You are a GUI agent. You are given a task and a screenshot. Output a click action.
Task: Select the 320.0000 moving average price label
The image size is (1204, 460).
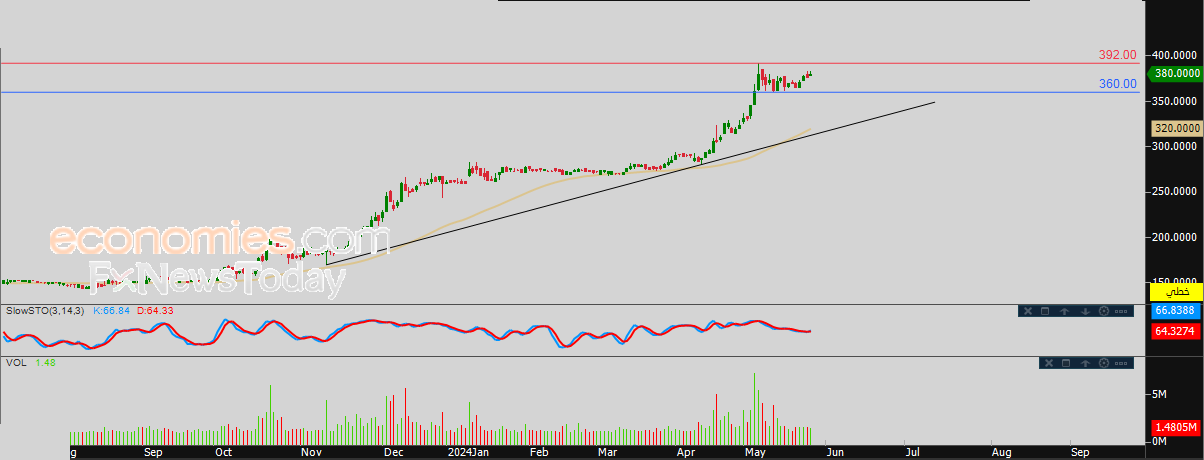point(1176,128)
